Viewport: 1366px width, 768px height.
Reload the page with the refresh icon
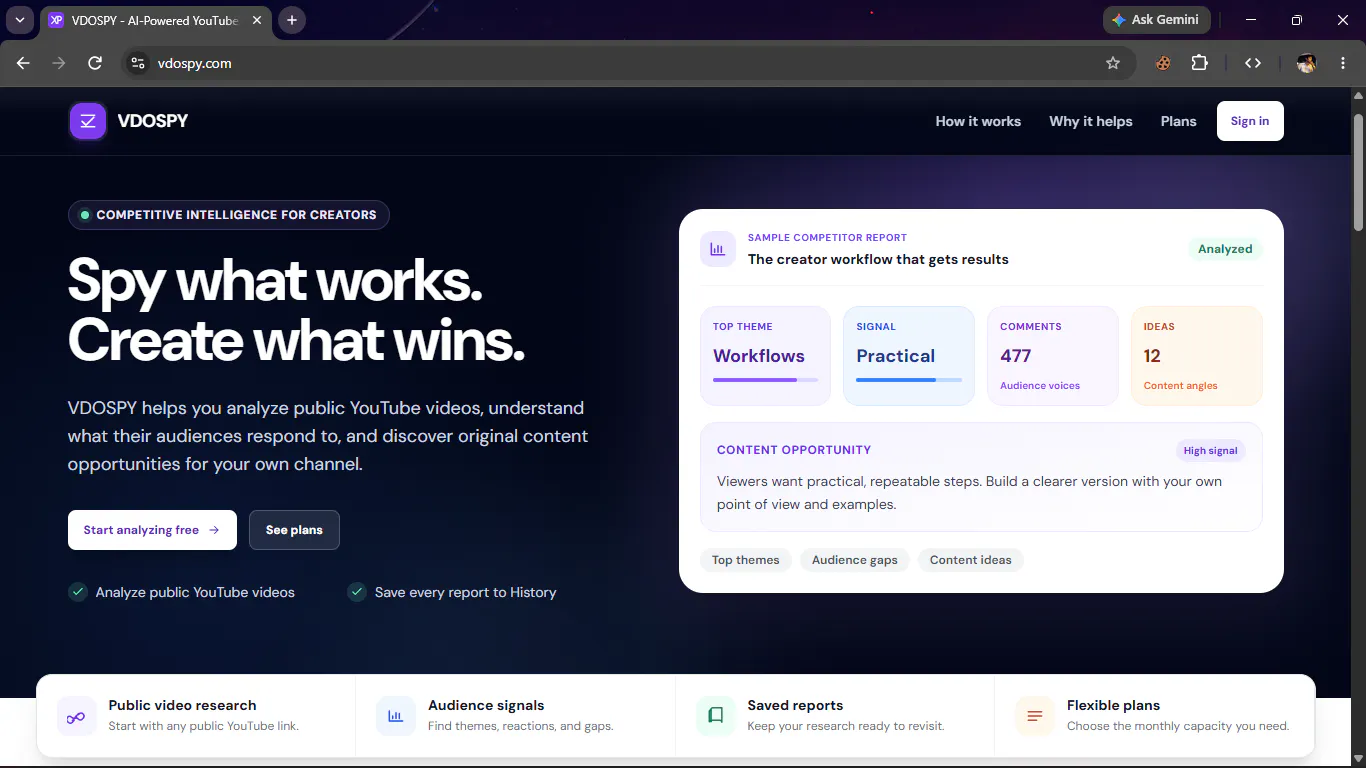(95, 63)
